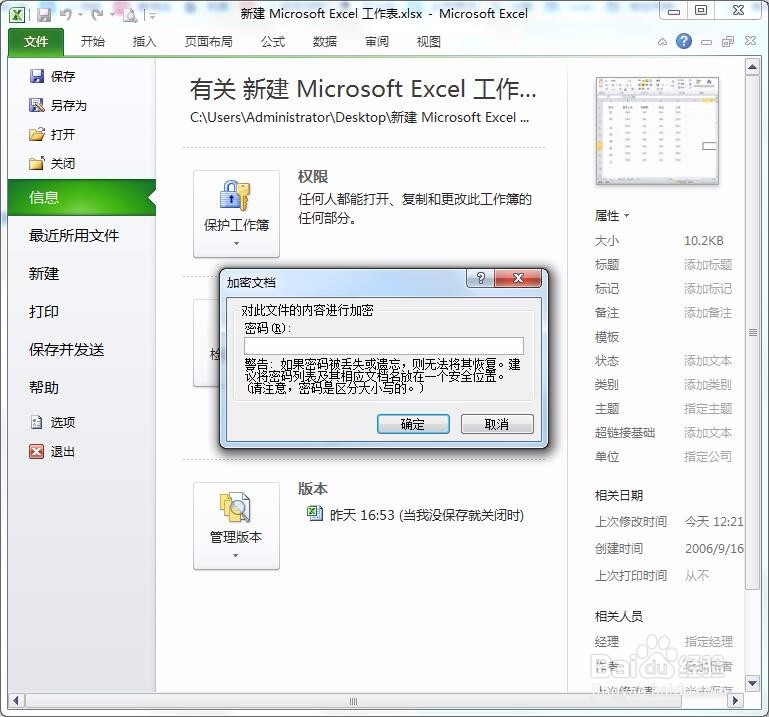
Task: Expand the 属性 dropdown
Action: coord(612,215)
